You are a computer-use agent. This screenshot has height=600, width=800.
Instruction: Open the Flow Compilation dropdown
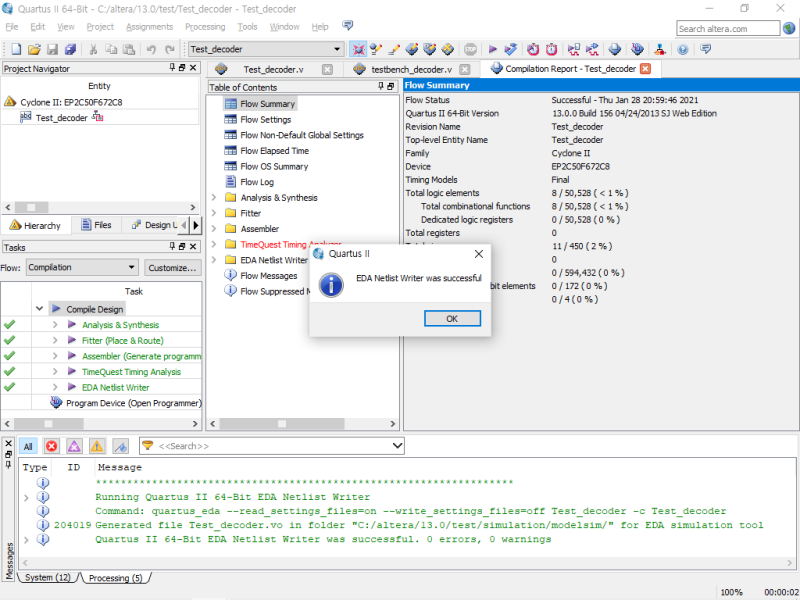(x=82, y=268)
